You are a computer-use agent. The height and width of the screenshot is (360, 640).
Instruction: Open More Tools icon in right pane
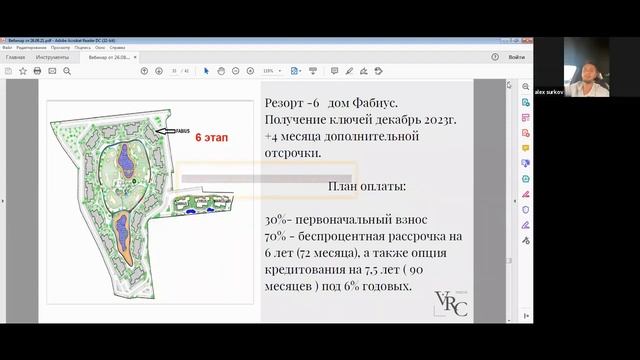coord(526,240)
